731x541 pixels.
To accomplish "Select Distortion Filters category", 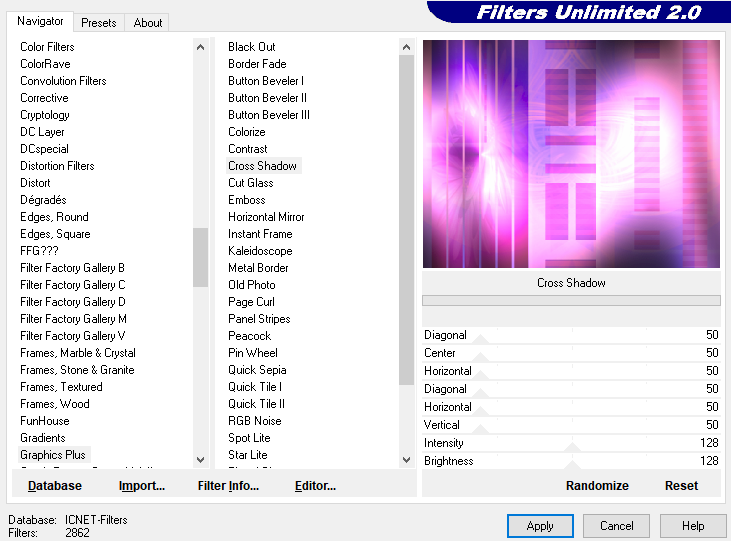I will click(x=57, y=166).
